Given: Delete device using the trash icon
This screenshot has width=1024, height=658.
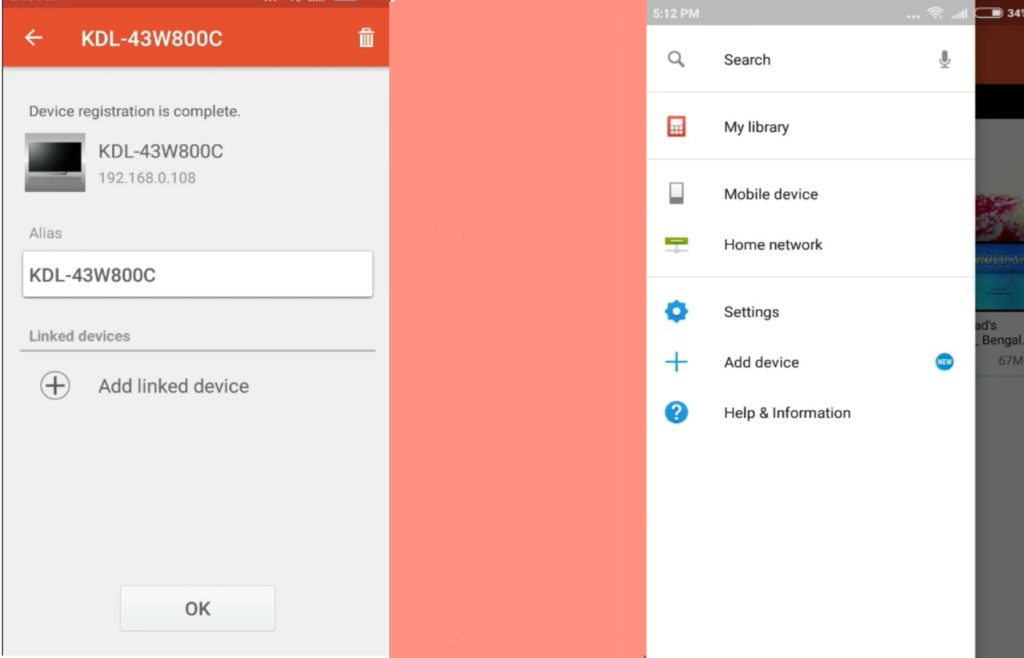Looking at the screenshot, I should pos(366,38).
